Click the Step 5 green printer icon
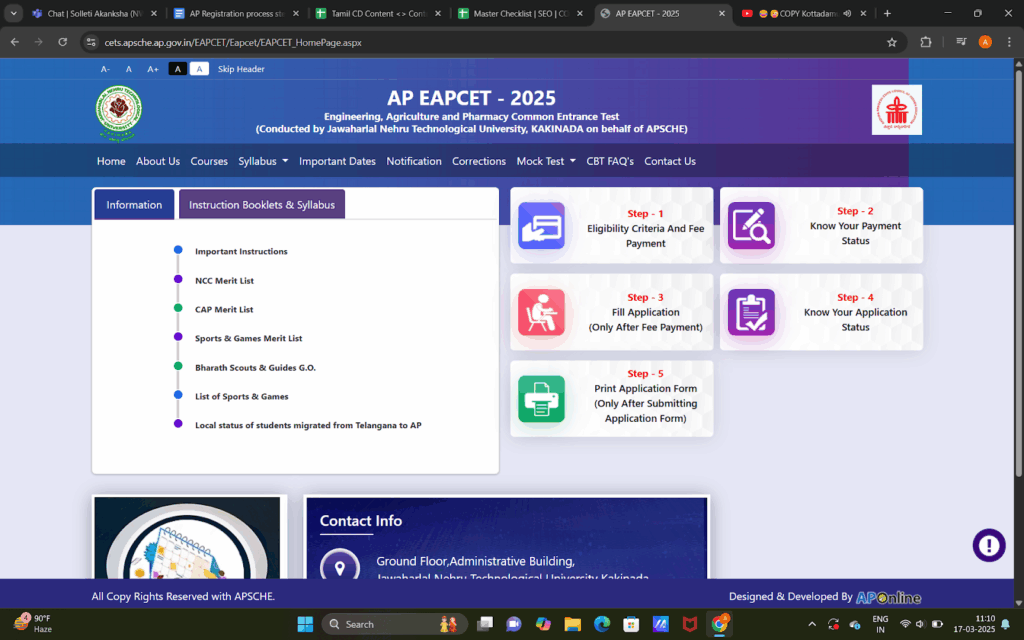The width and height of the screenshot is (1024, 640). (x=541, y=398)
